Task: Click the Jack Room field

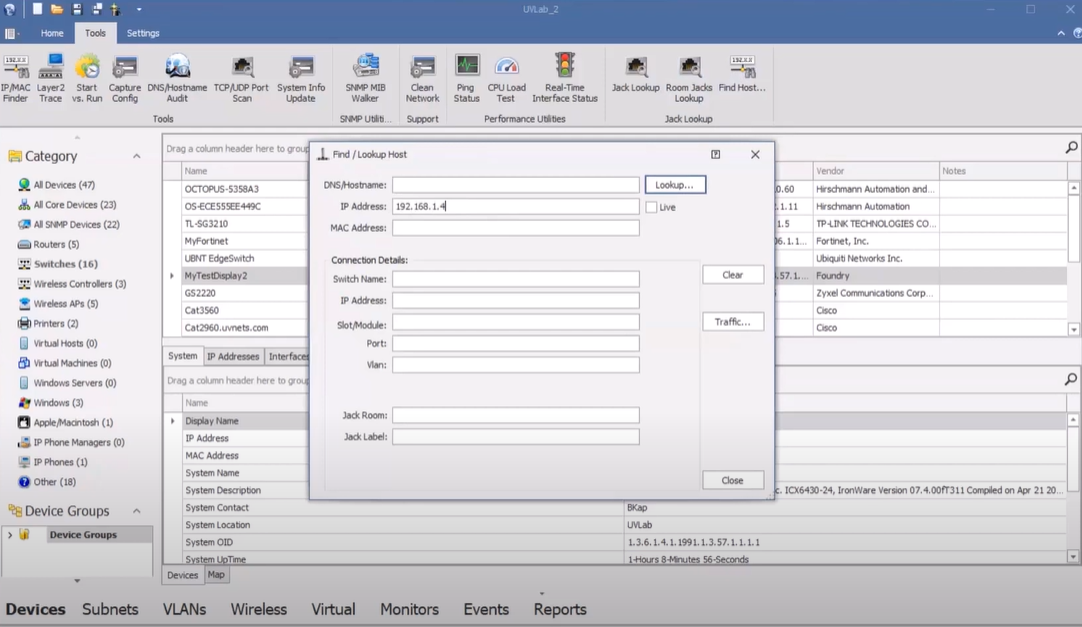Action: (515, 415)
